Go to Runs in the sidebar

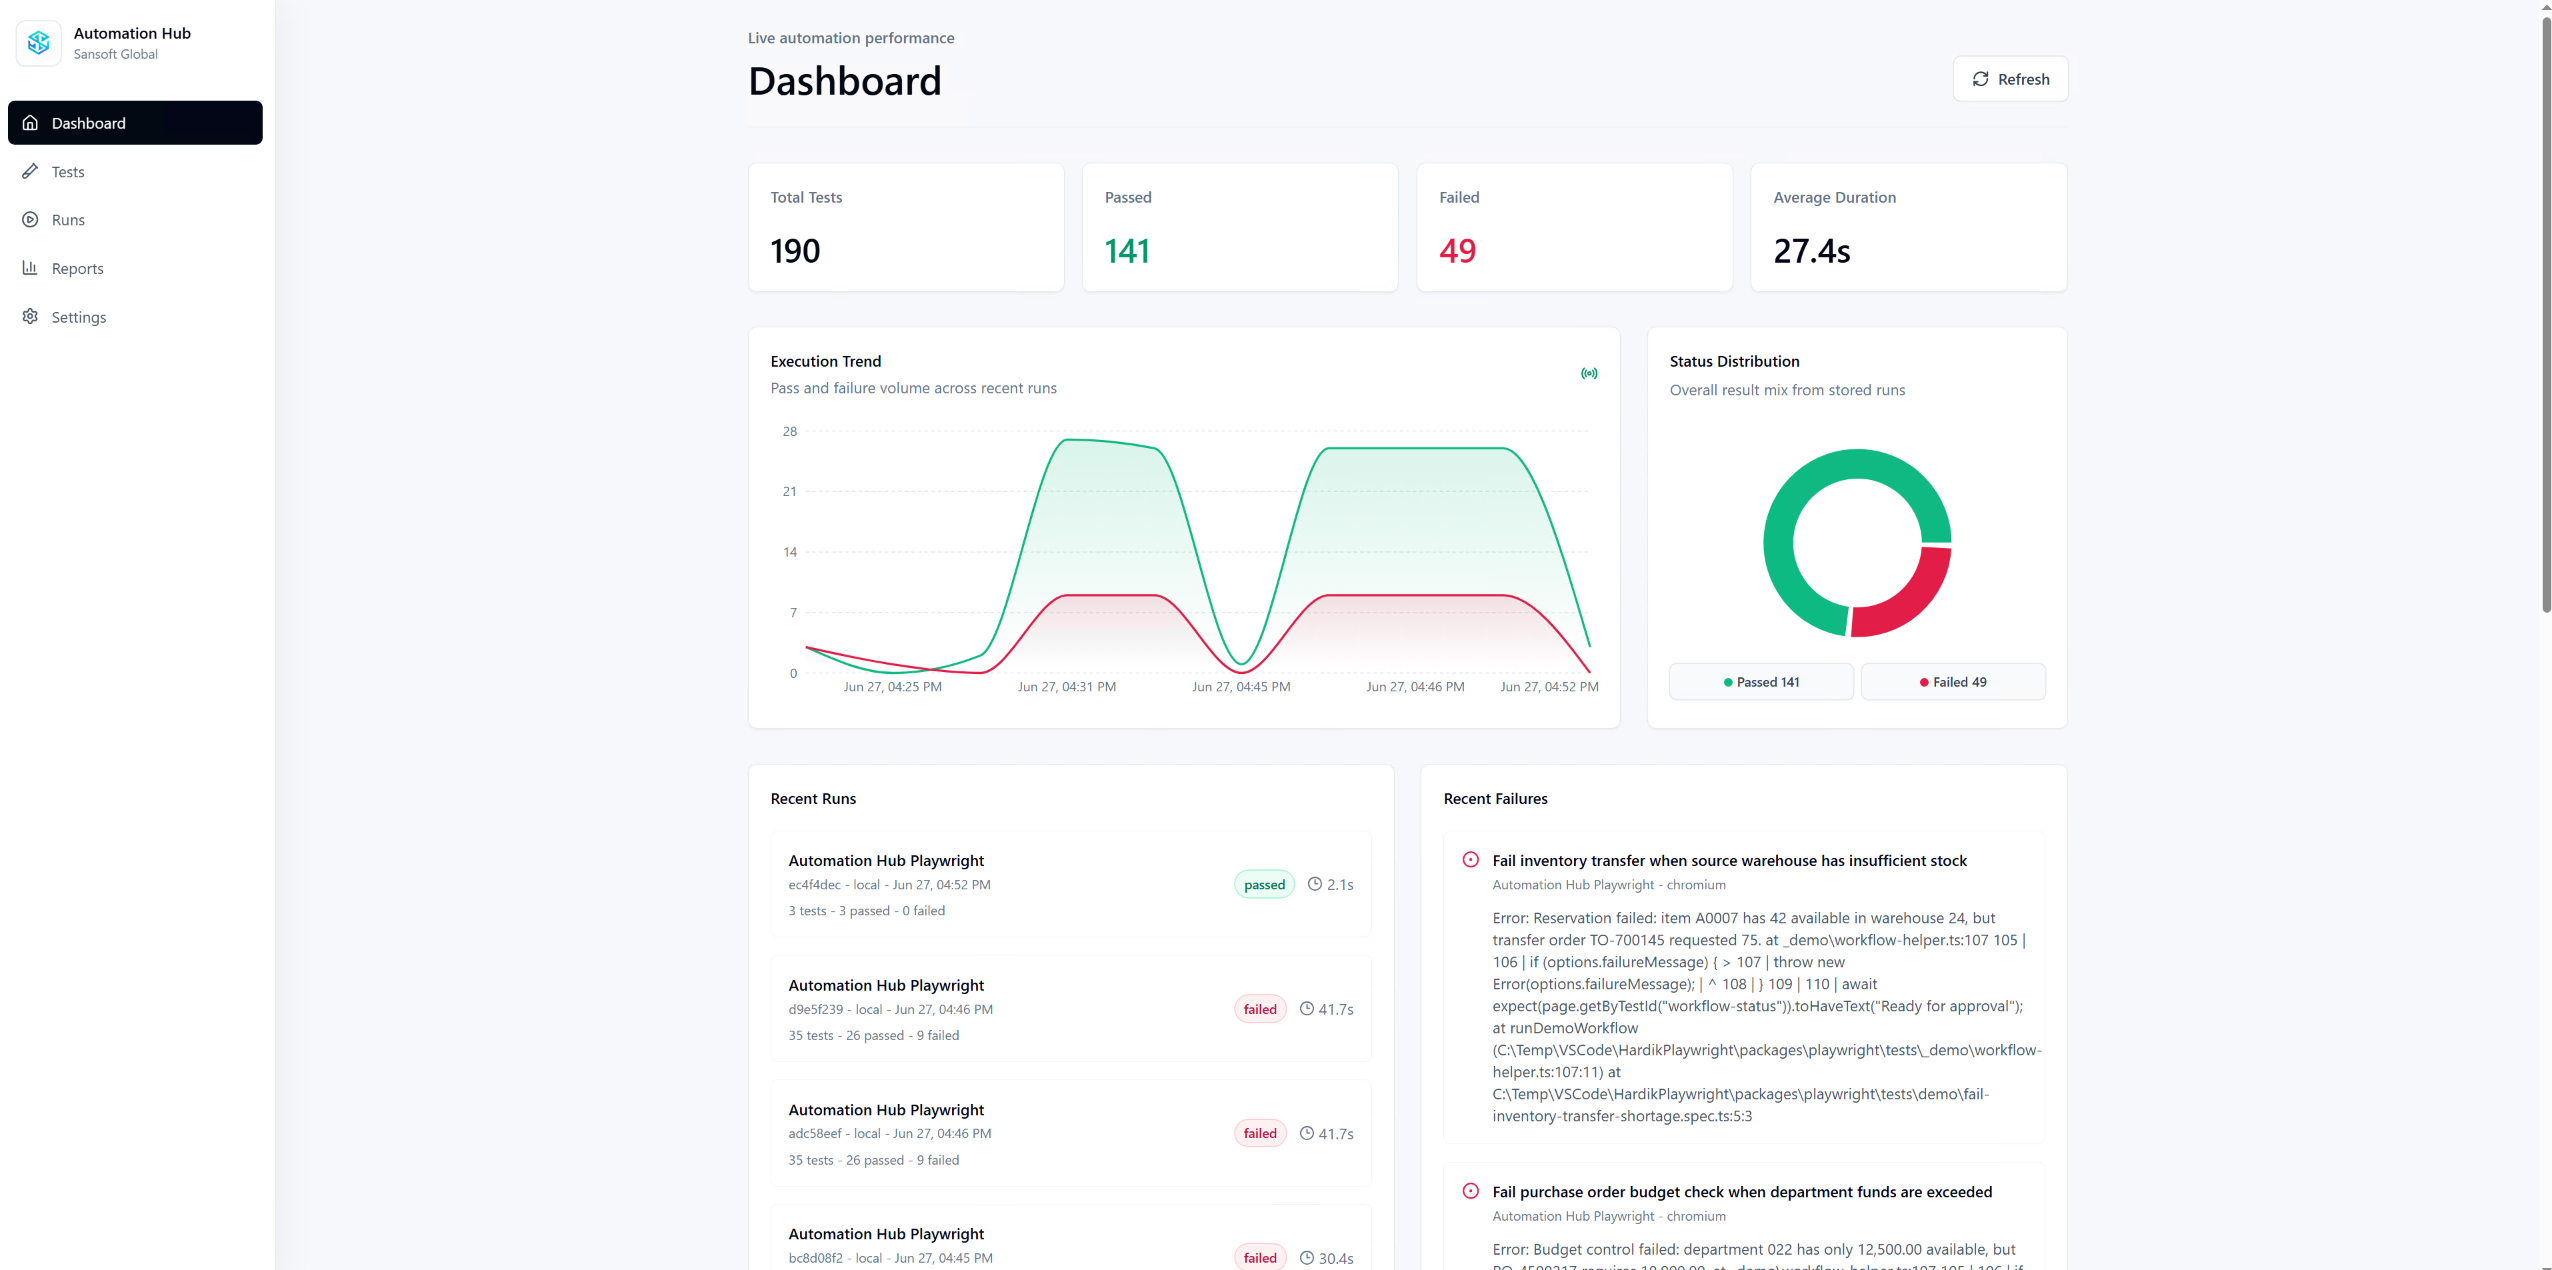(135, 219)
